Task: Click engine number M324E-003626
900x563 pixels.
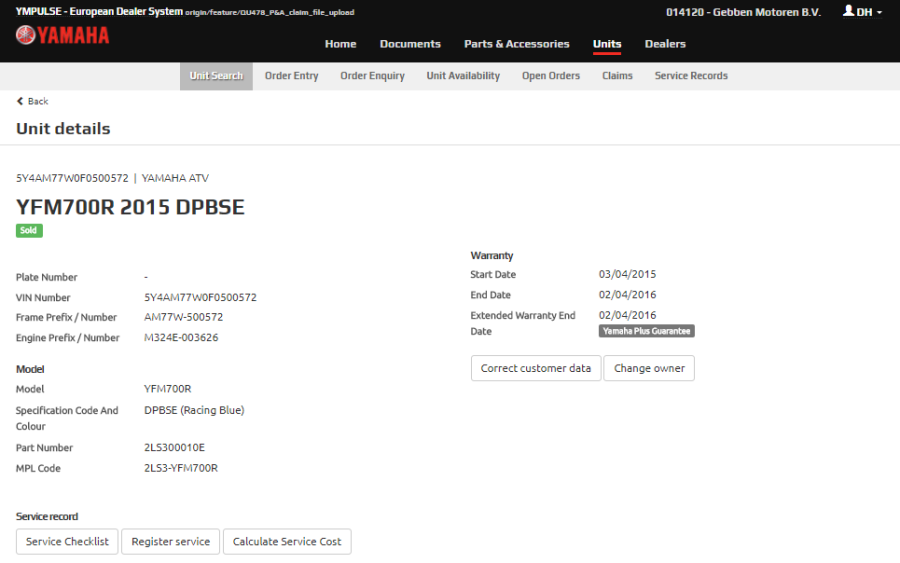Action: click(181, 337)
